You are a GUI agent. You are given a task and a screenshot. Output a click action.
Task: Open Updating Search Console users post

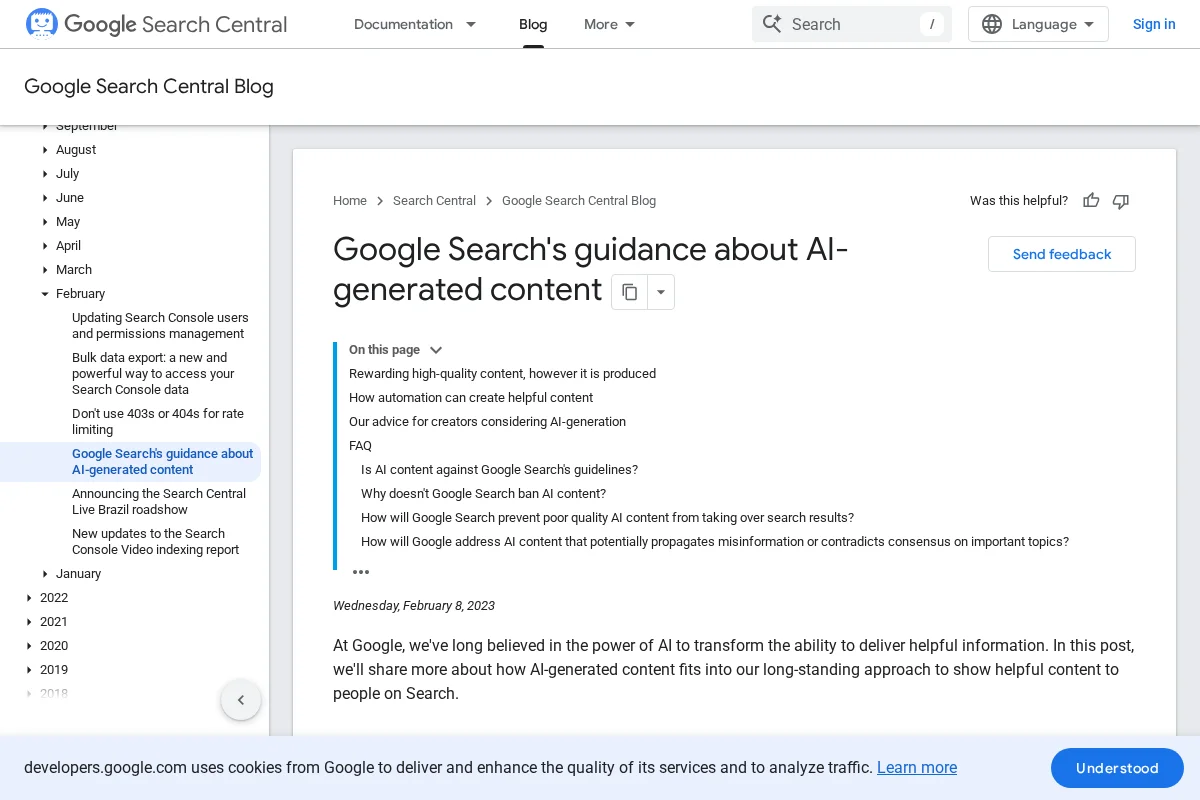[160, 326]
